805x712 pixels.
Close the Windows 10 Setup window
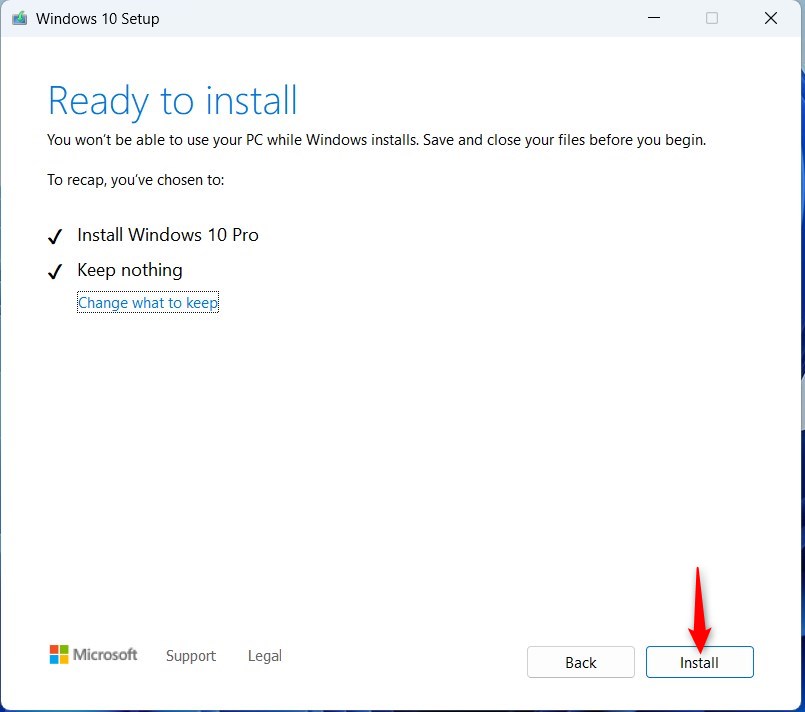pyautogui.click(x=771, y=18)
